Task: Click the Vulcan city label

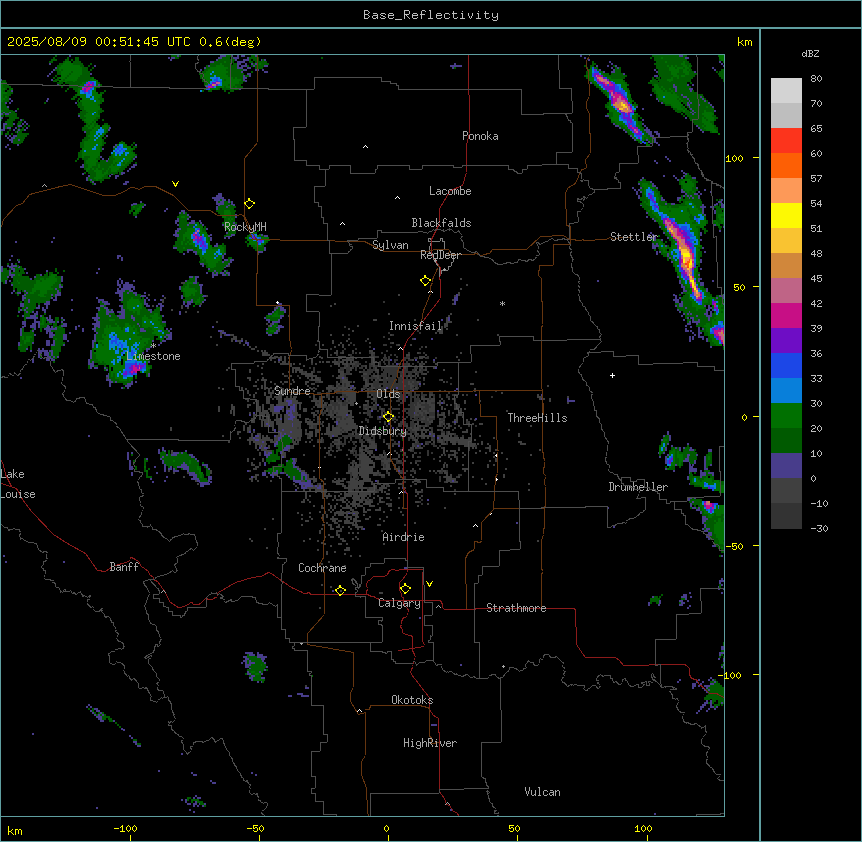Action: 543,792
